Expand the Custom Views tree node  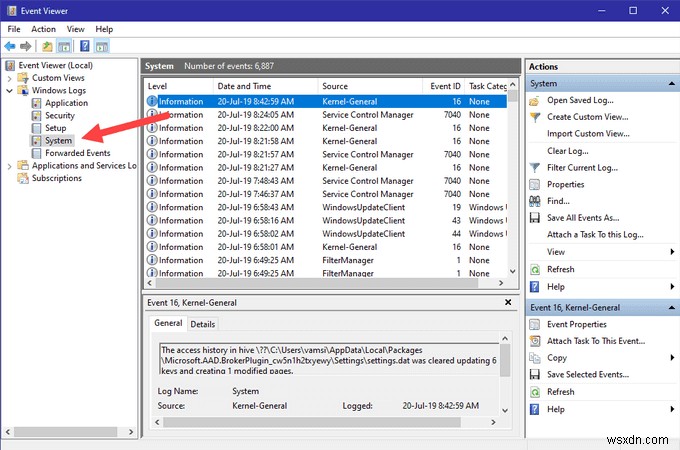click(10, 78)
